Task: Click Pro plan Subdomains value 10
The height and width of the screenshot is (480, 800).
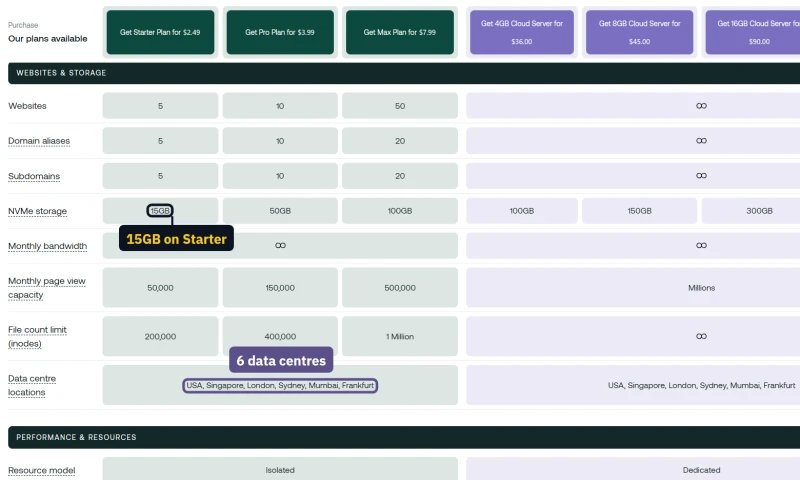Action: (280, 175)
